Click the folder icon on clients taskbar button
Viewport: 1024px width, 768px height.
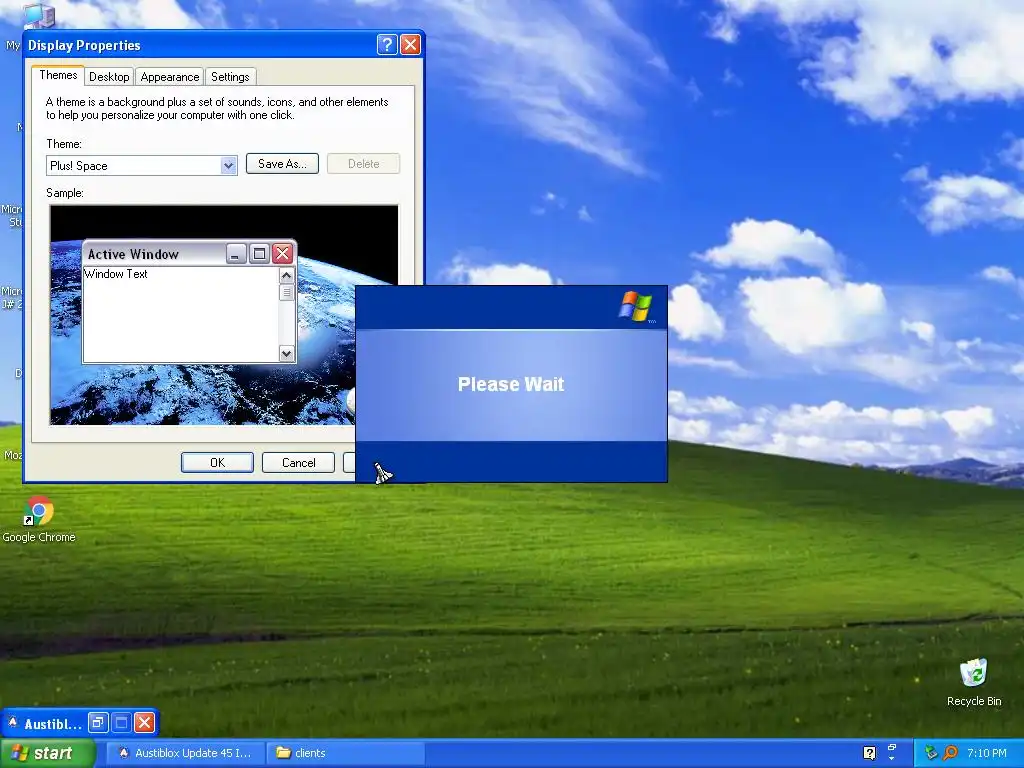[283, 753]
